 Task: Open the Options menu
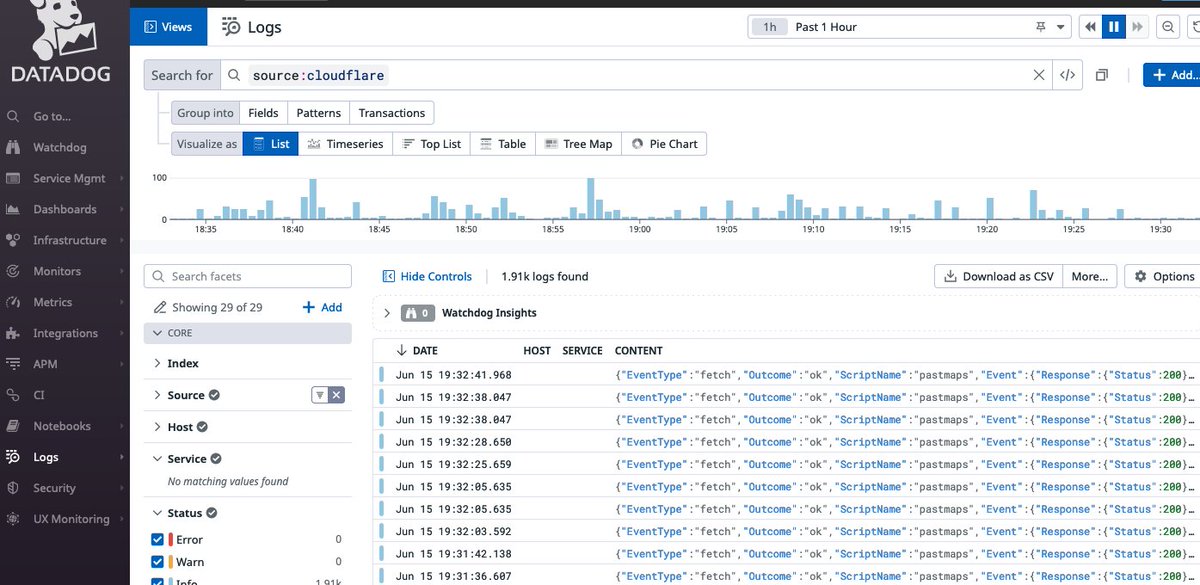click(1162, 276)
